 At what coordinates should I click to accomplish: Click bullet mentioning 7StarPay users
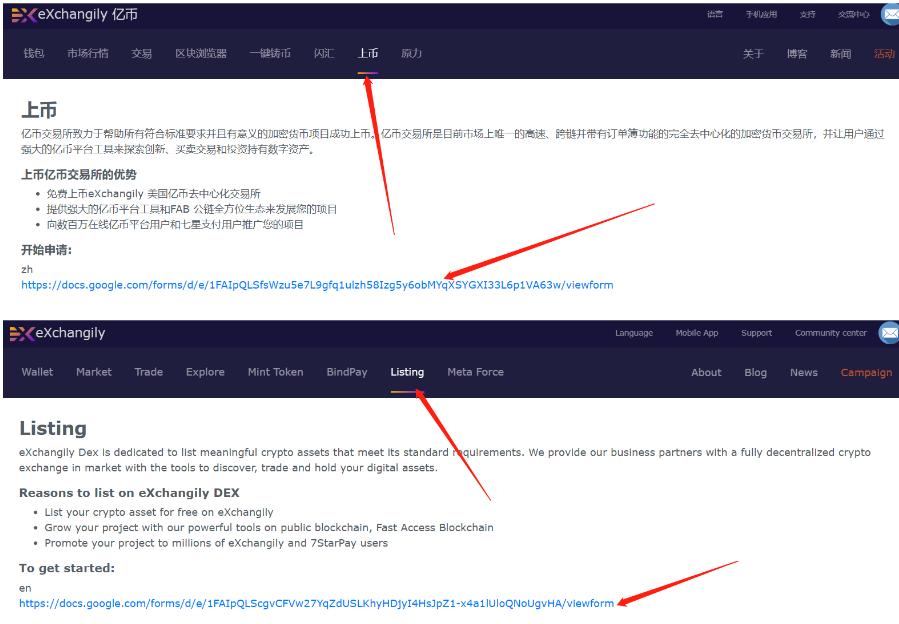[216, 543]
